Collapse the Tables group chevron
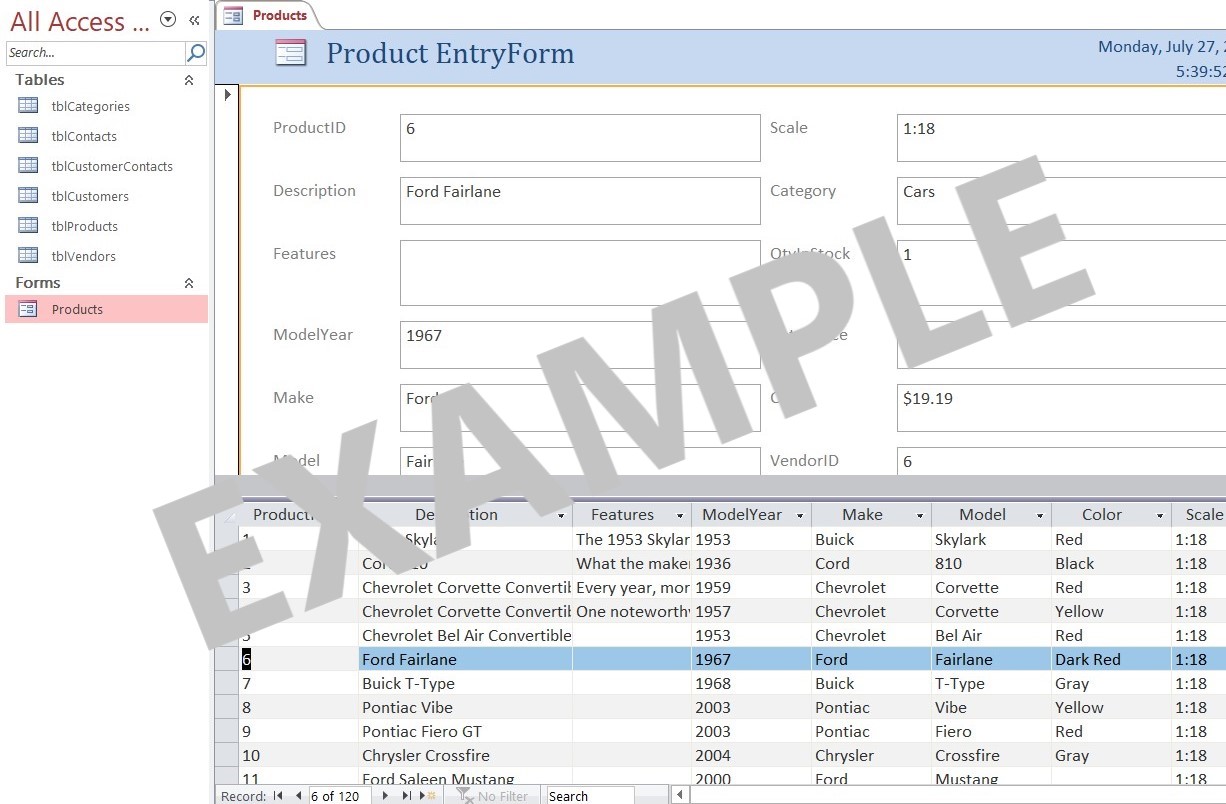 (189, 79)
